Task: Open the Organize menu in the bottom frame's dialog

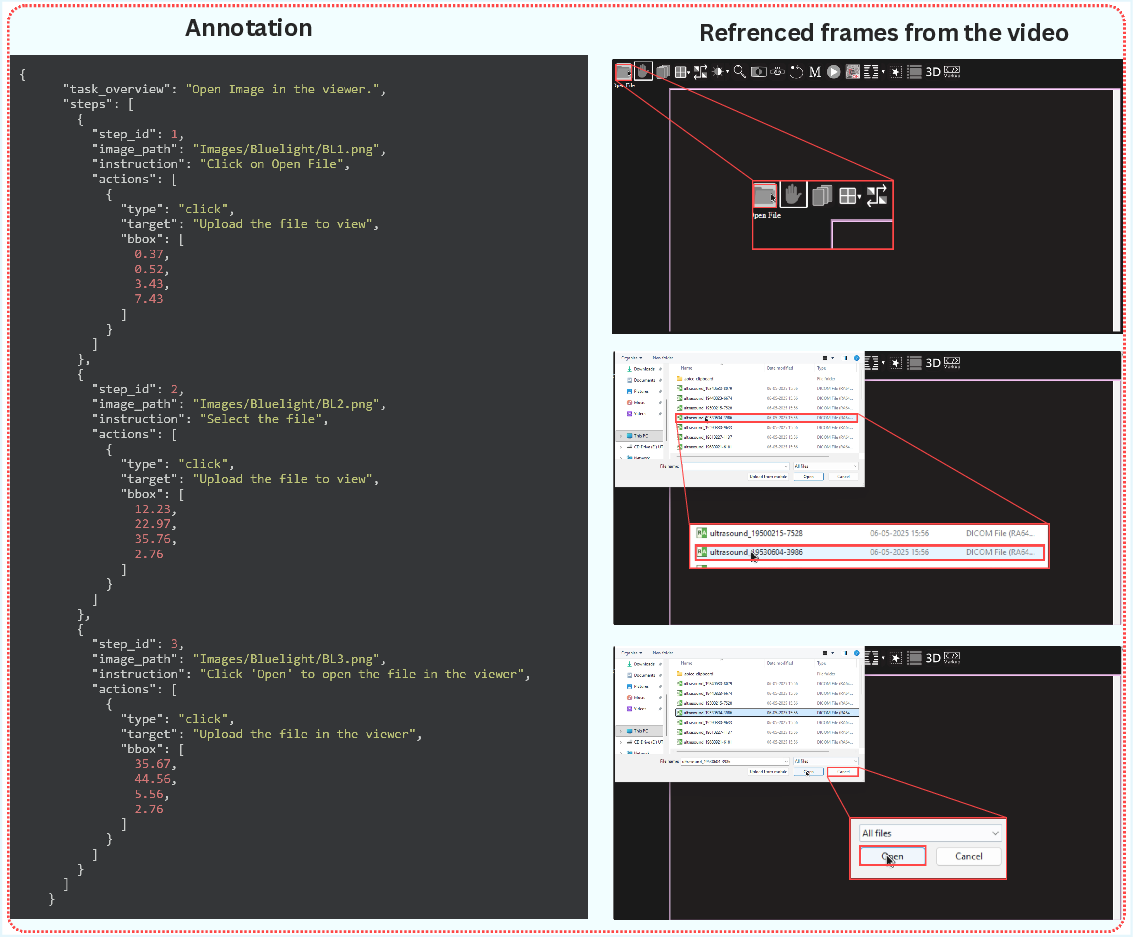Action: [x=632, y=652]
